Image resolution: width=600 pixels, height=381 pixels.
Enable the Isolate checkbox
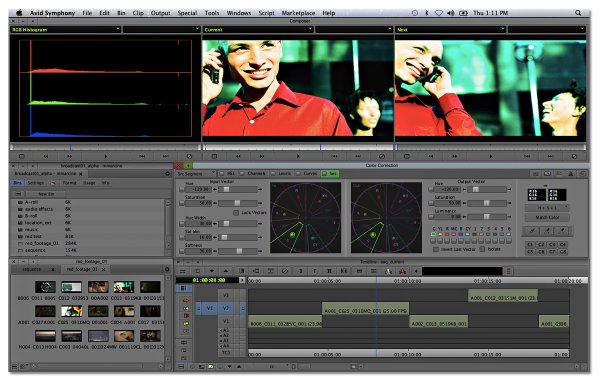[x=482, y=249]
